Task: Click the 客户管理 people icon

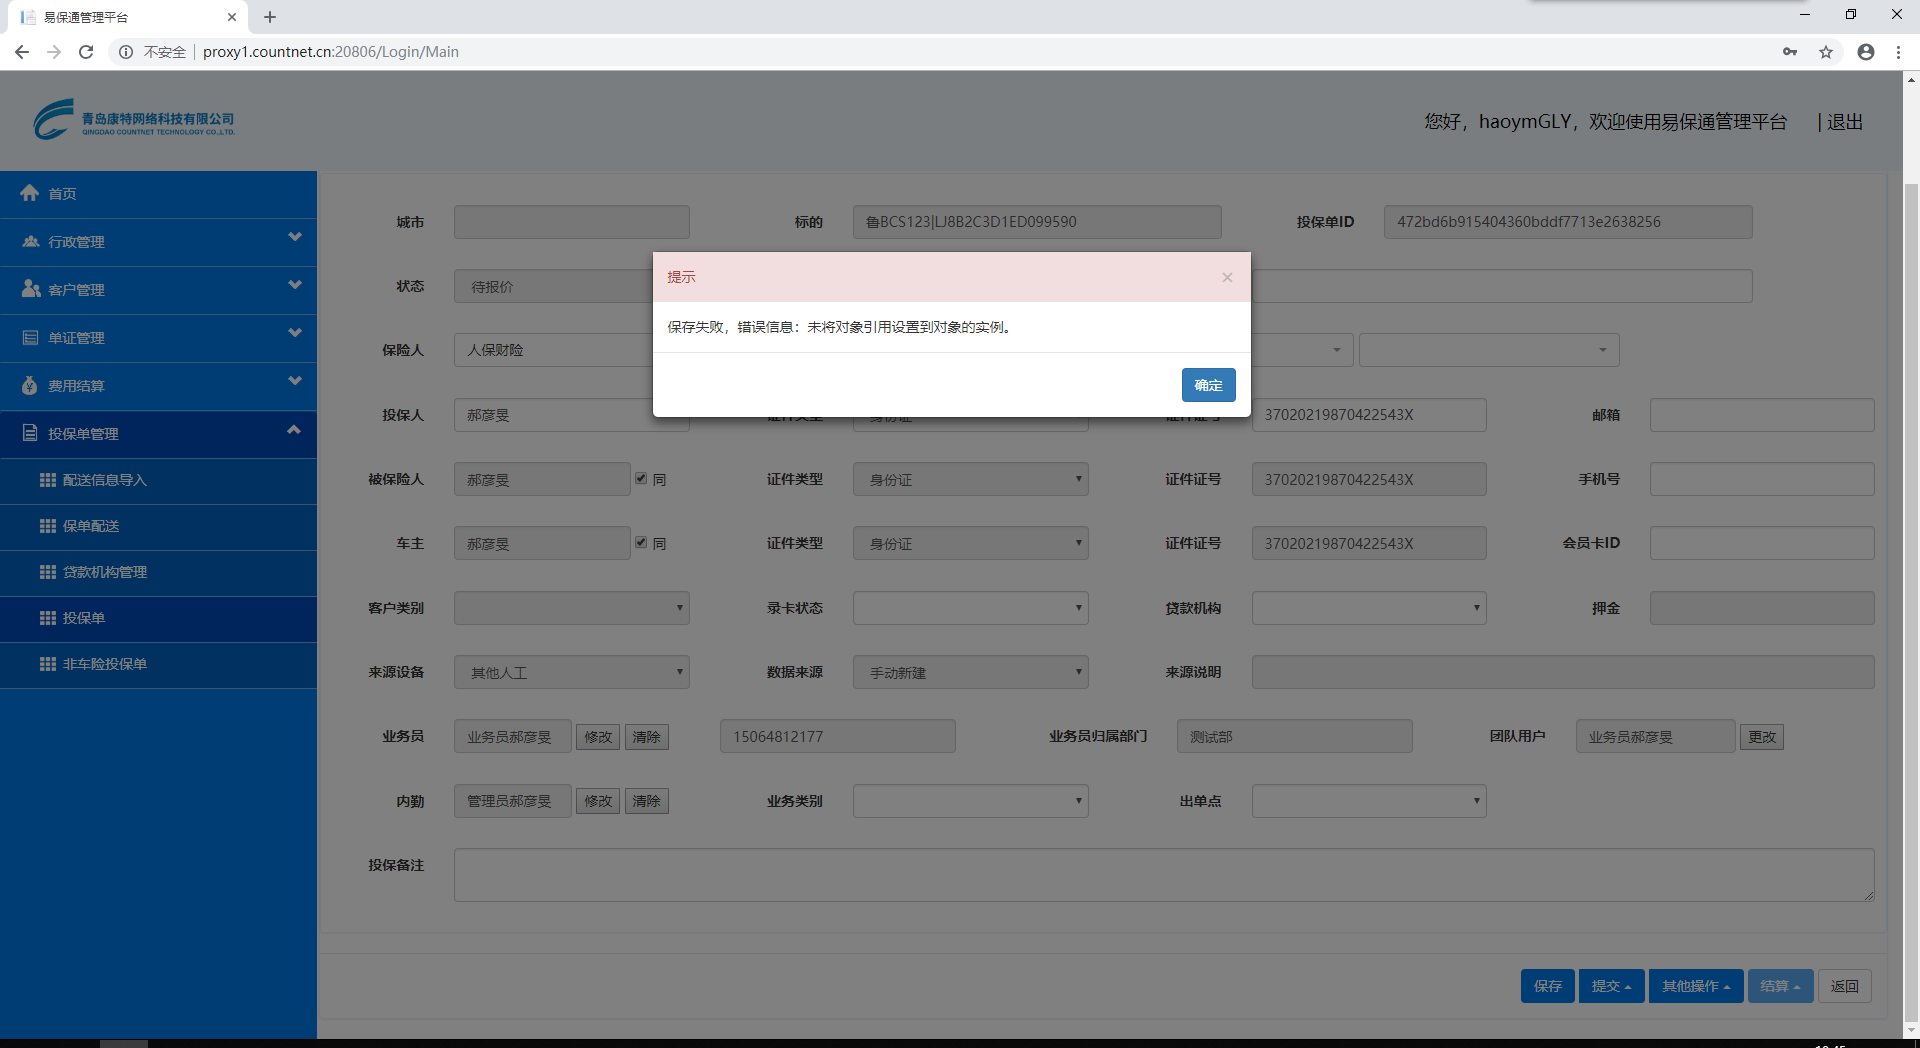Action: pos(30,289)
